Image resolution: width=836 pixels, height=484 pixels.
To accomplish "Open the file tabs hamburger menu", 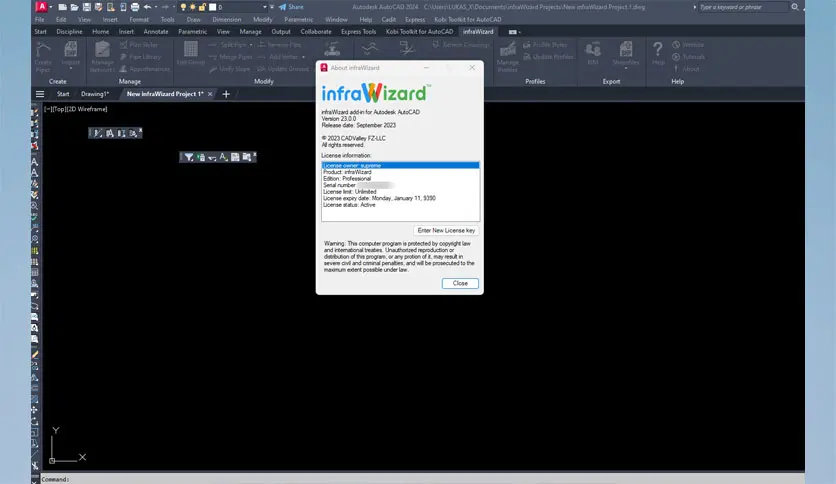I will [x=40, y=94].
